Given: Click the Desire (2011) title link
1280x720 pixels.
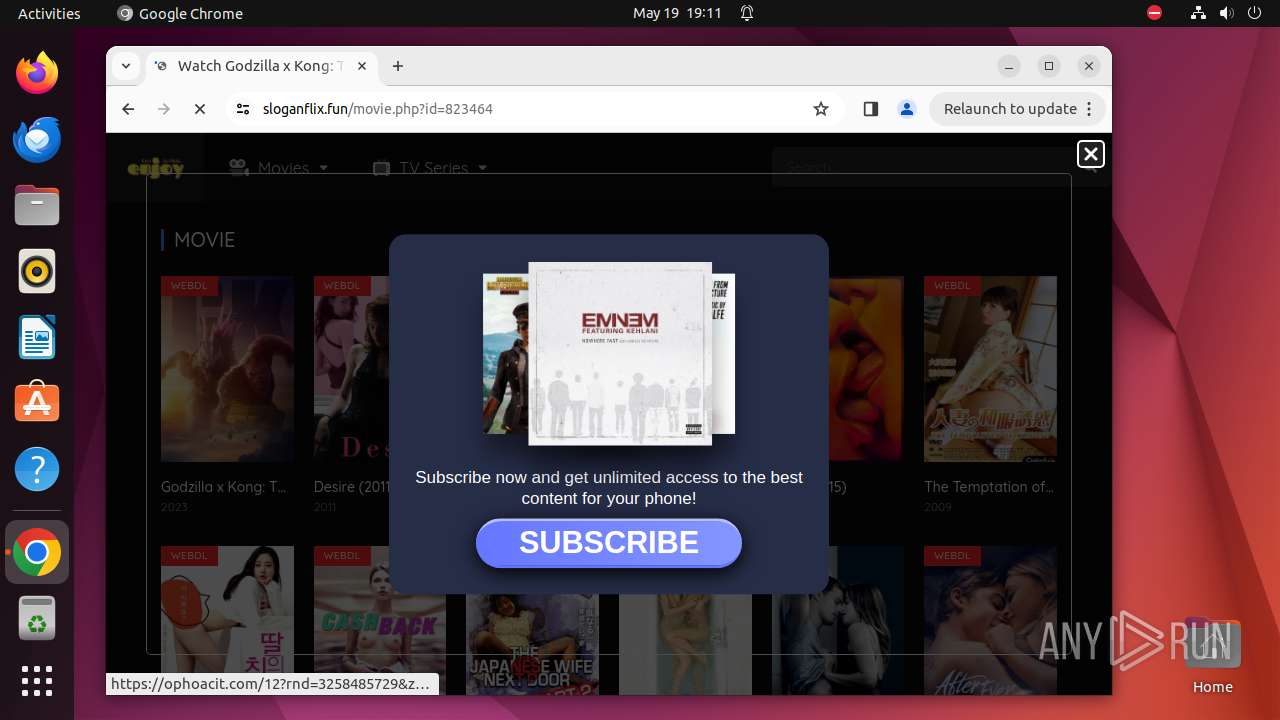Looking at the screenshot, I should point(350,487).
